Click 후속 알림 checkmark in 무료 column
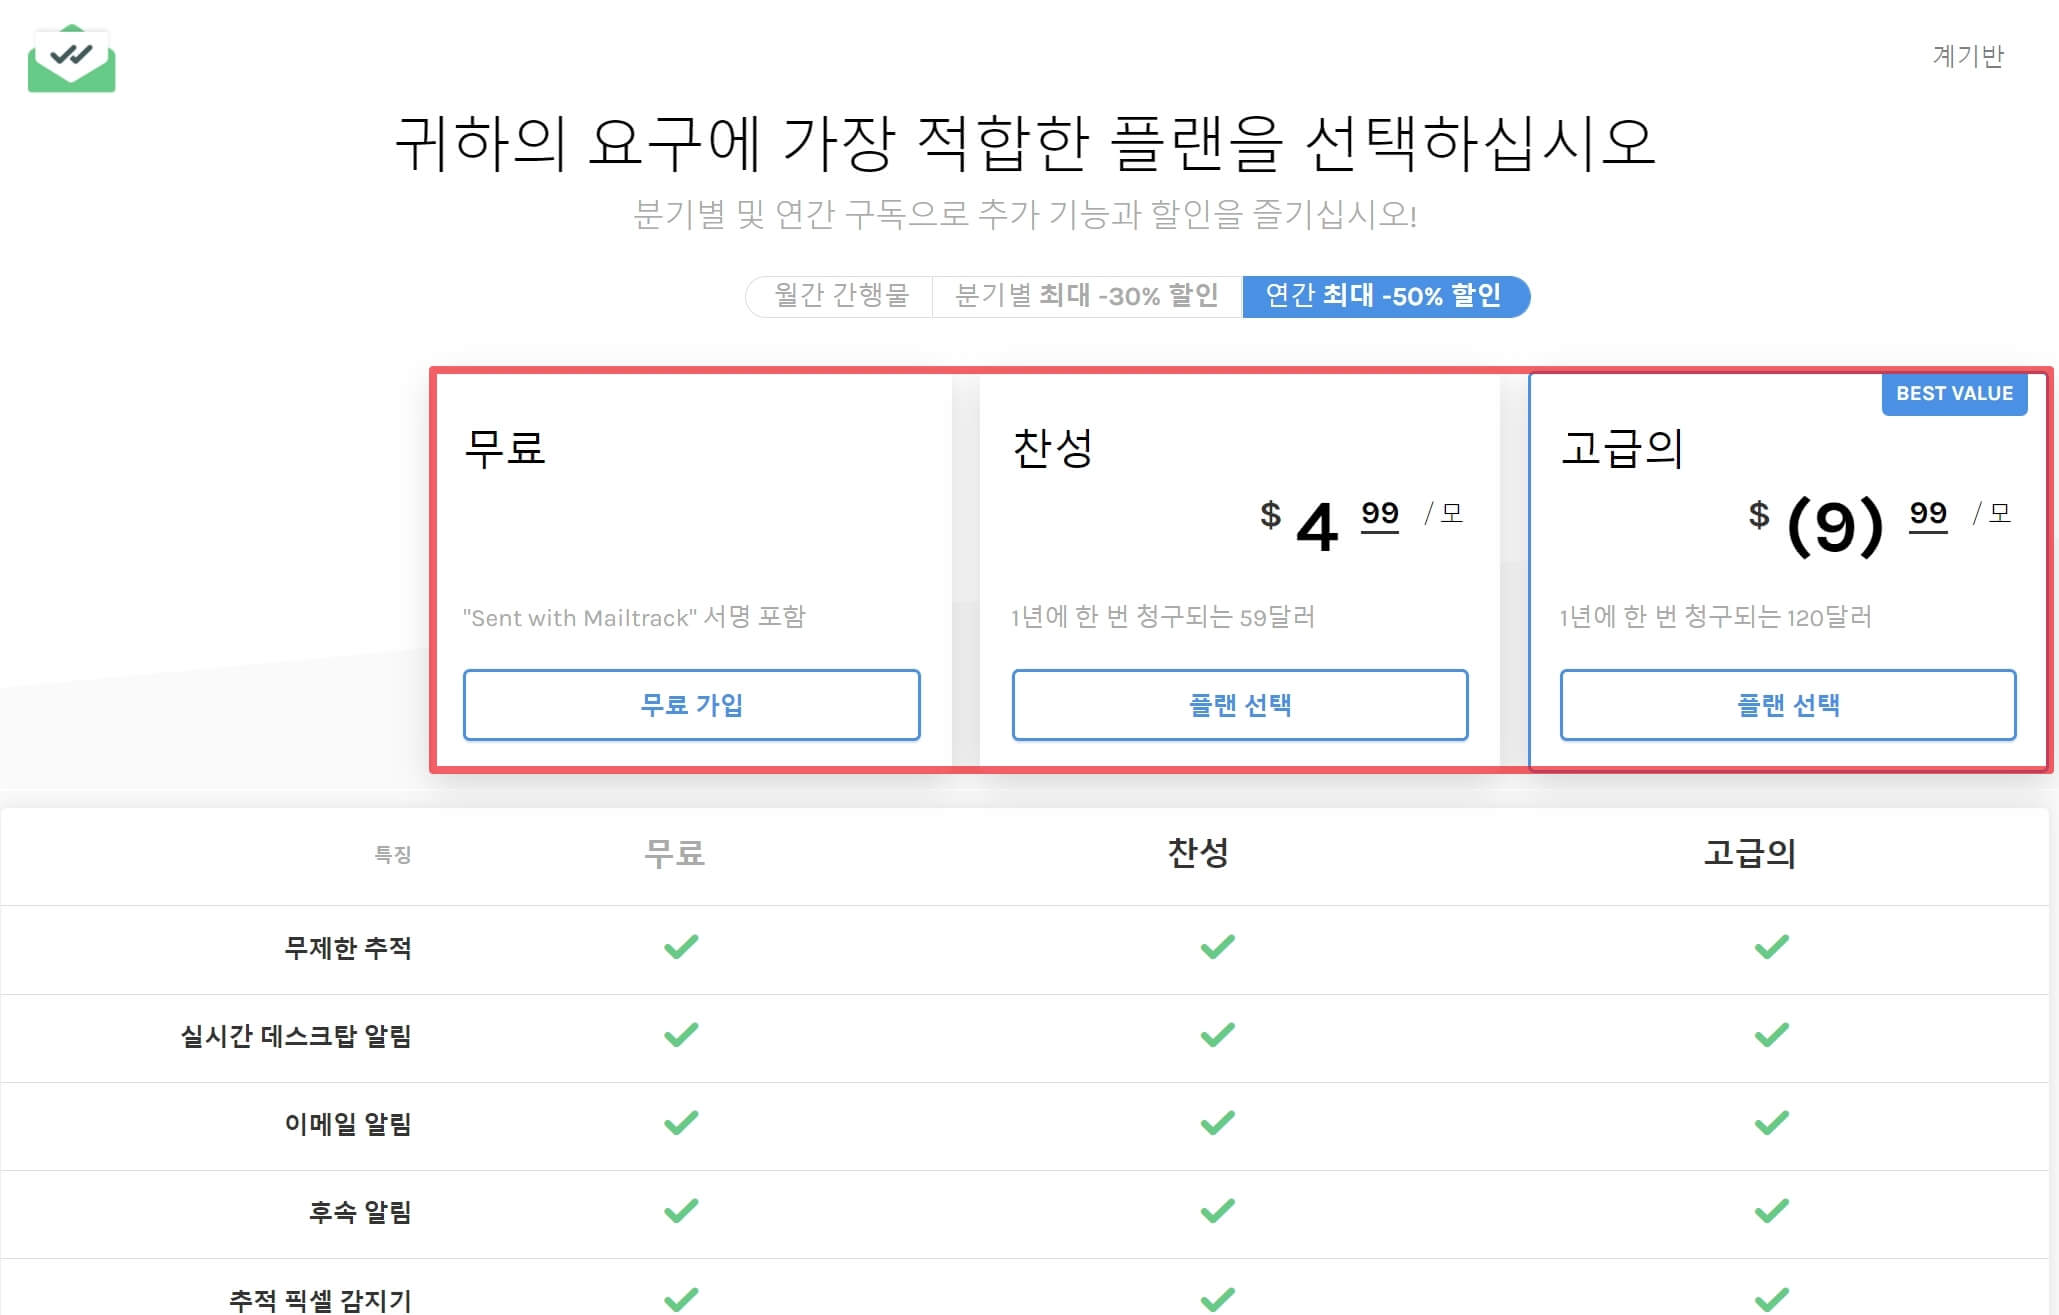The image size is (2059, 1315). pos(681,1210)
